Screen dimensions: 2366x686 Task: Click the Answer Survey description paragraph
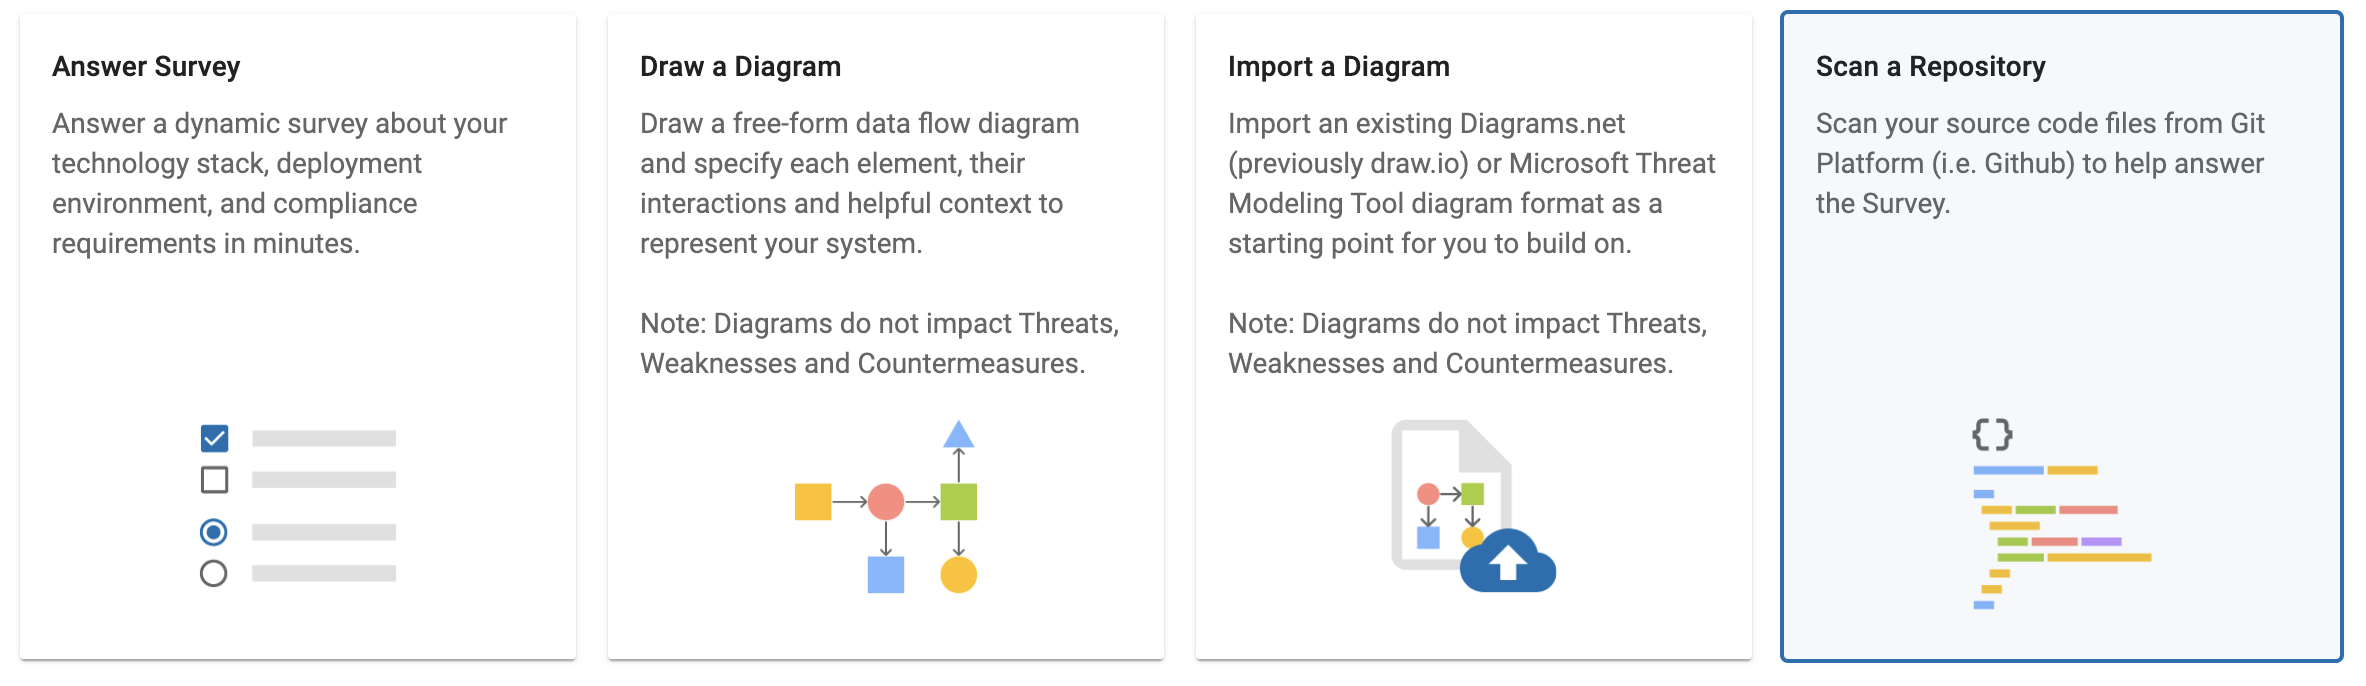[x=280, y=183]
